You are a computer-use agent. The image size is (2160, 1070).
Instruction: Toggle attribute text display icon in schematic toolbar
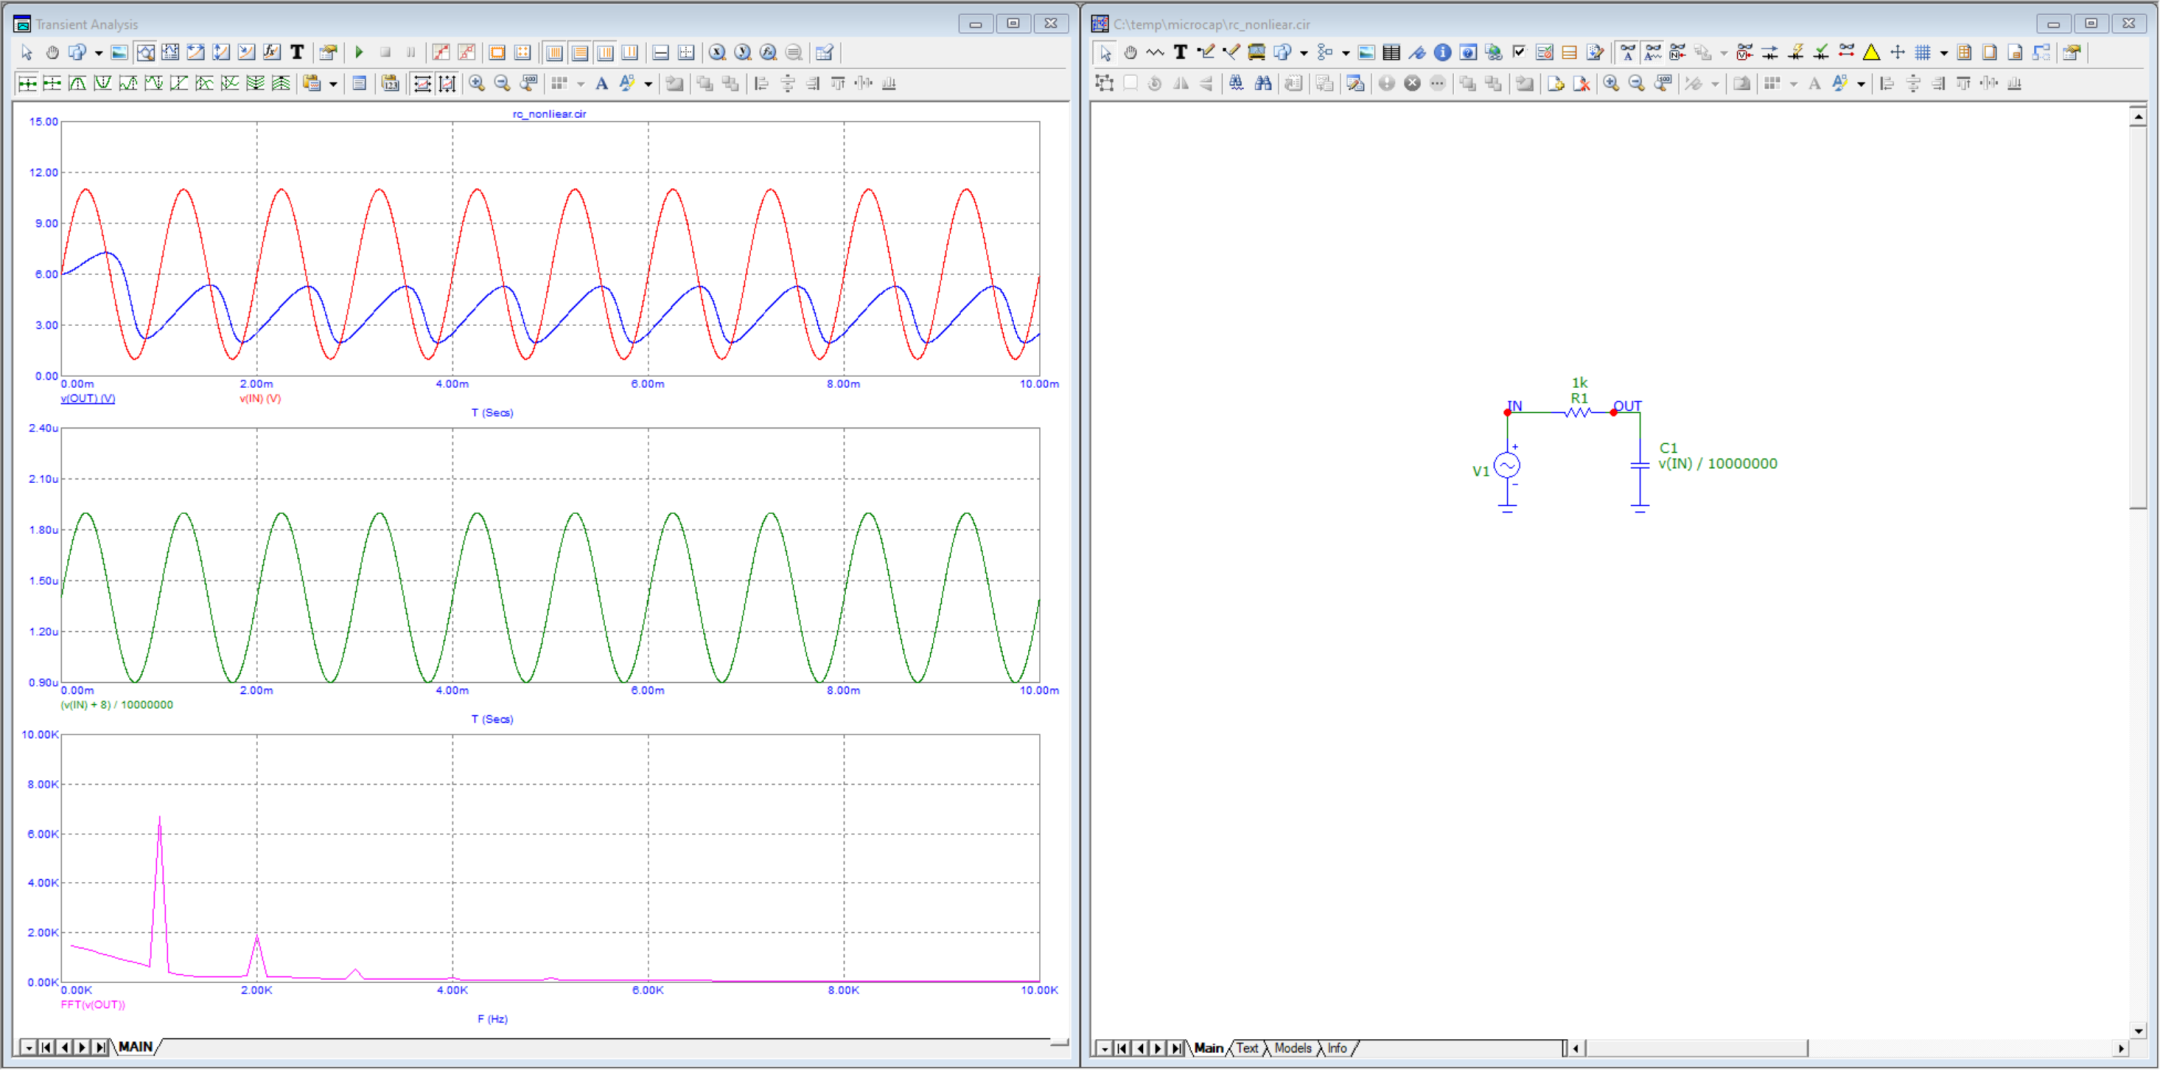[1652, 52]
